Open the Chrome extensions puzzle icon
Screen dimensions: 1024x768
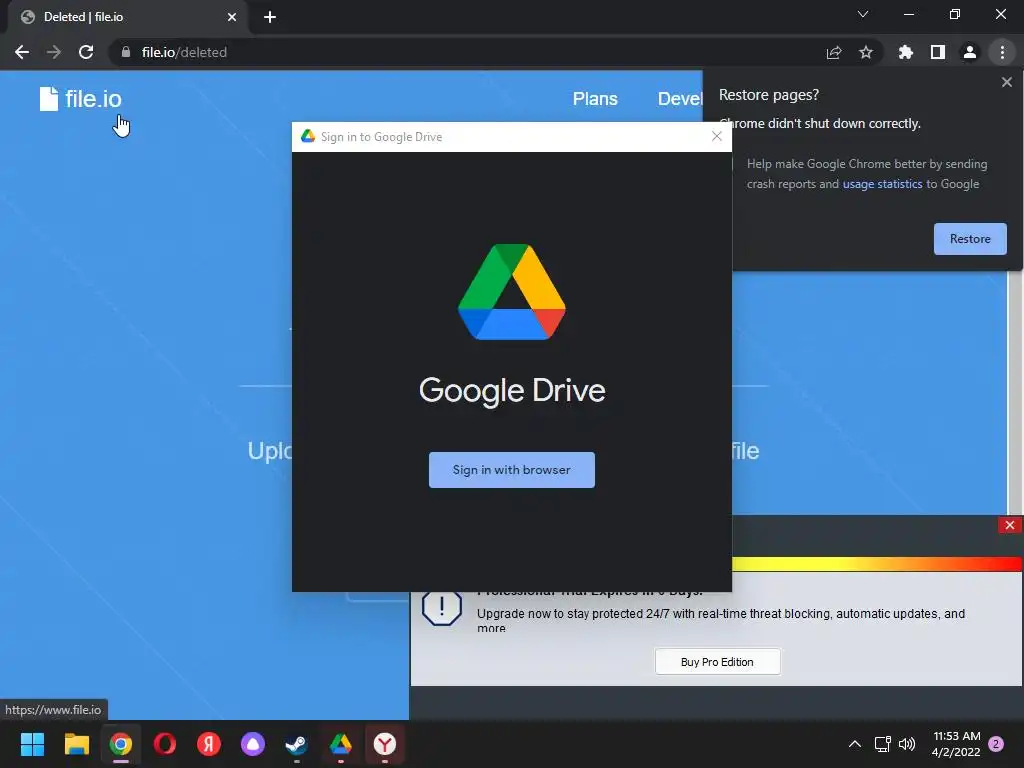click(x=906, y=52)
